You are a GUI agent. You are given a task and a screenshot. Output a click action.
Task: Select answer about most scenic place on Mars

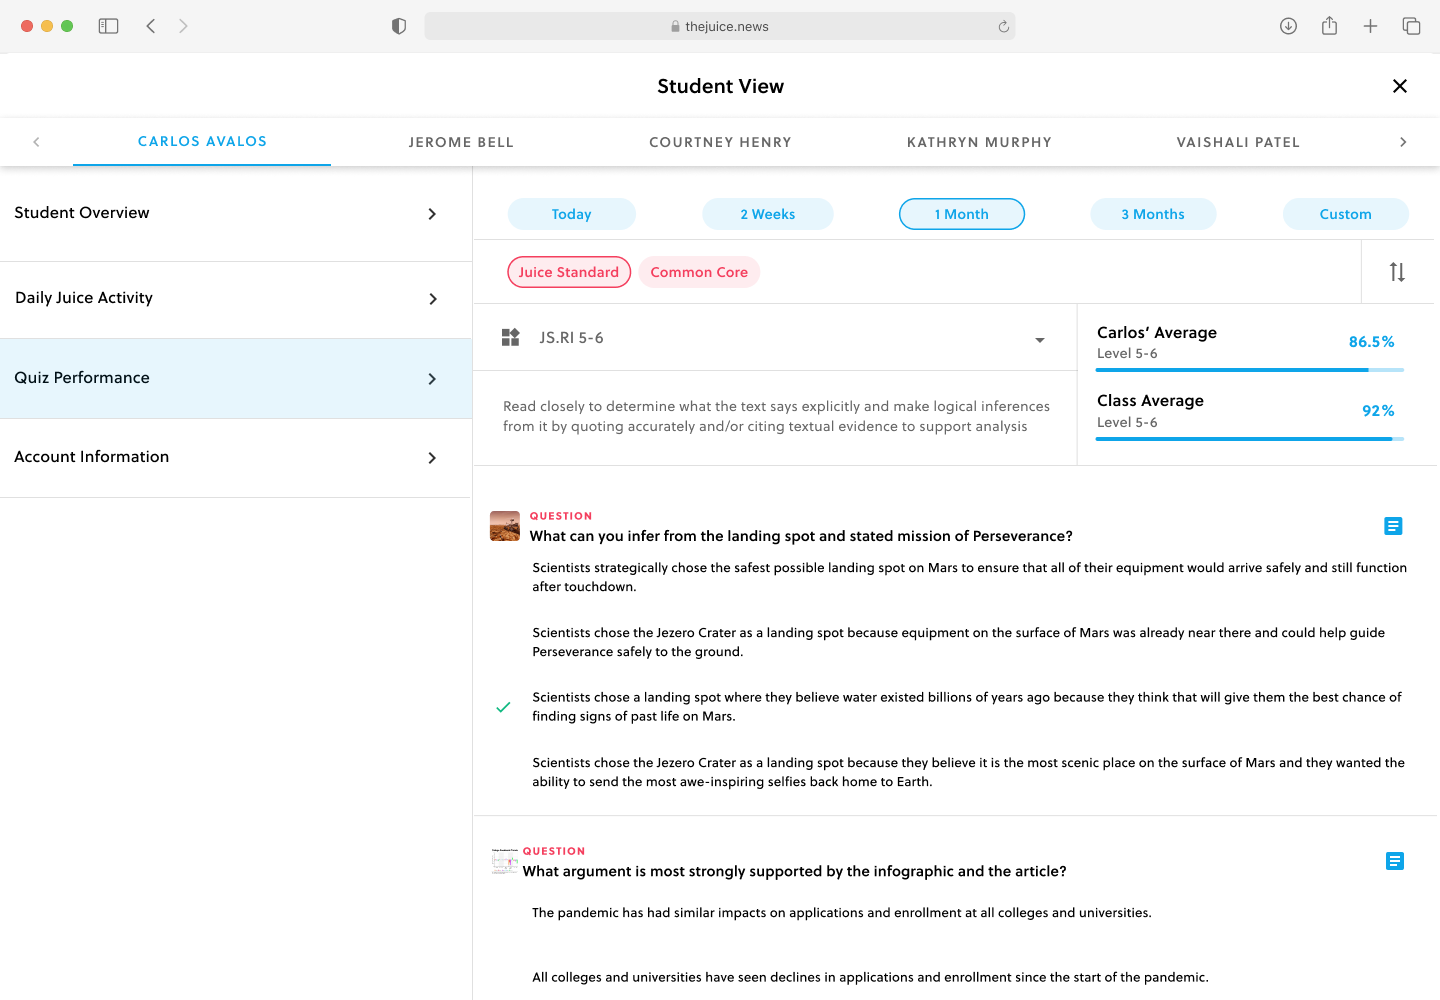pos(968,772)
